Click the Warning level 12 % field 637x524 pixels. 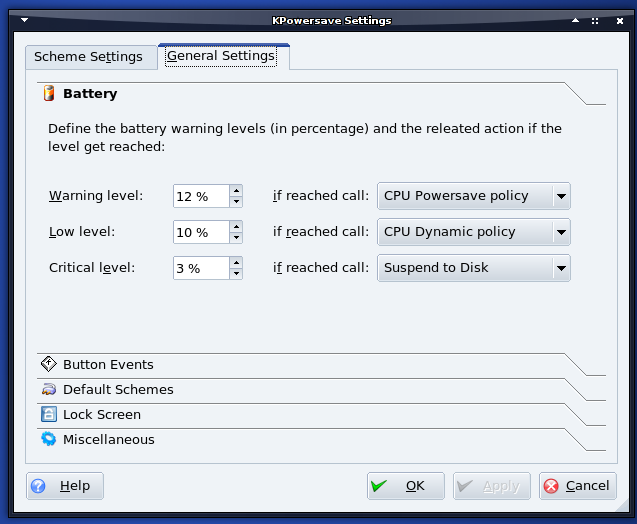[202, 196]
